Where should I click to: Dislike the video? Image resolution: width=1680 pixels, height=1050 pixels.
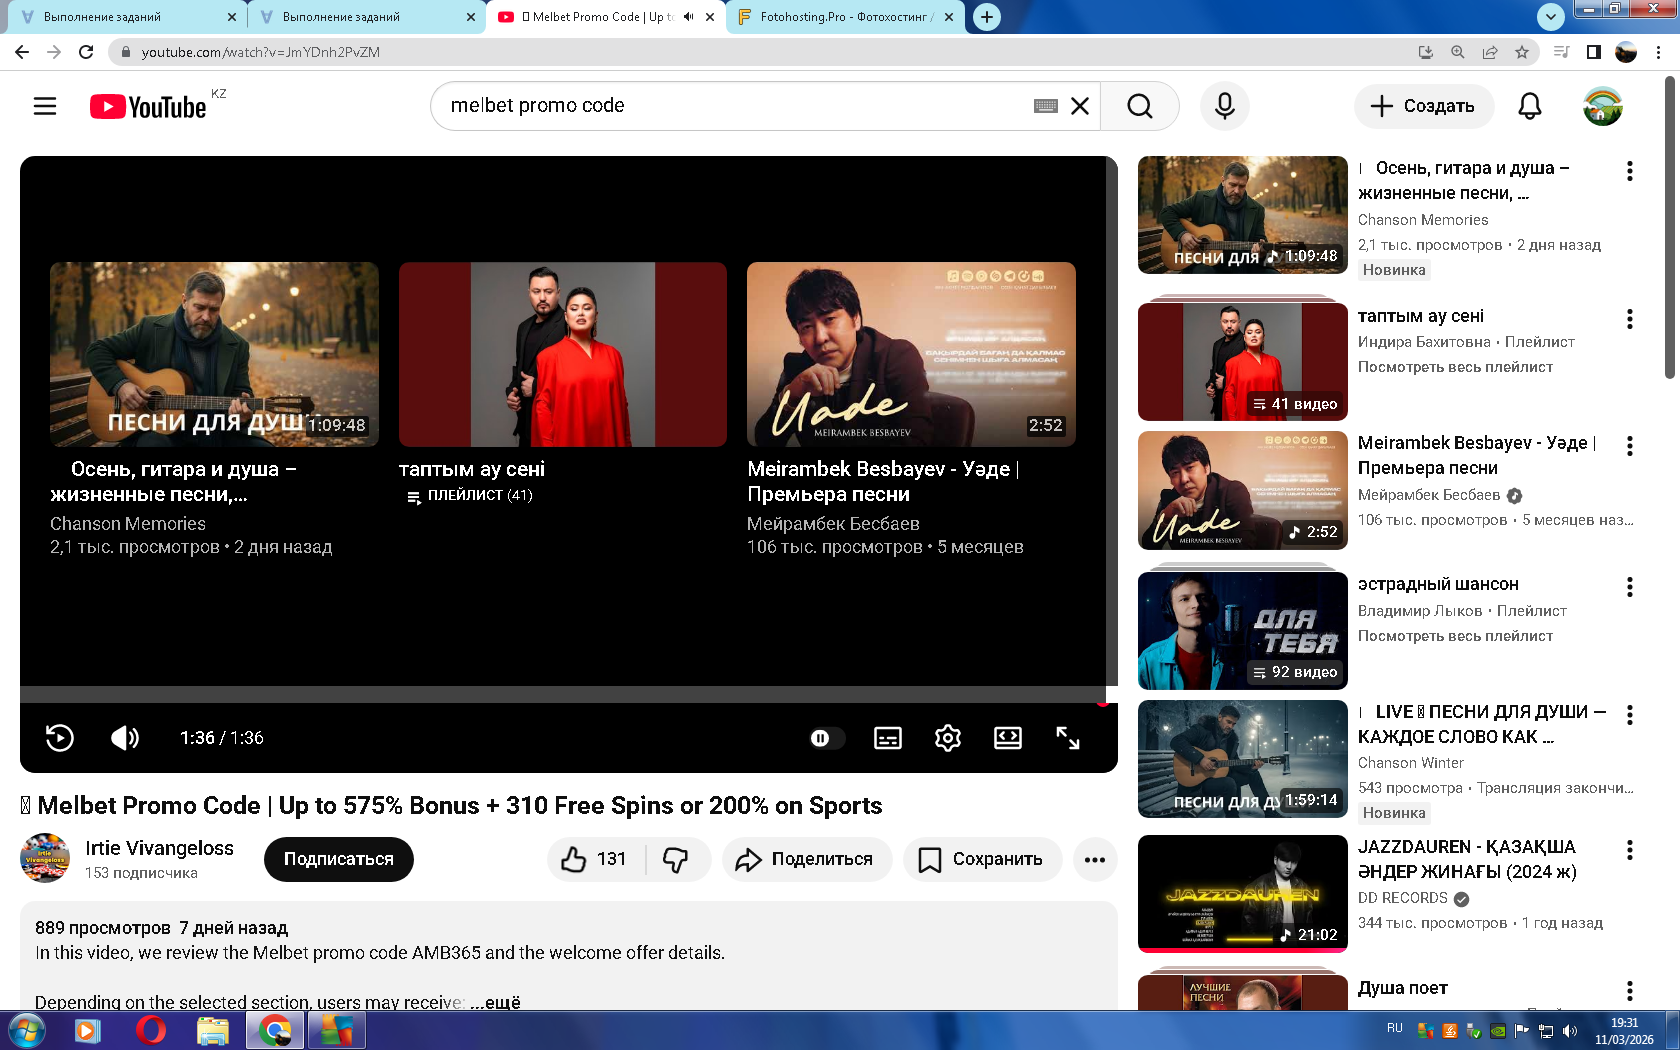click(x=677, y=859)
